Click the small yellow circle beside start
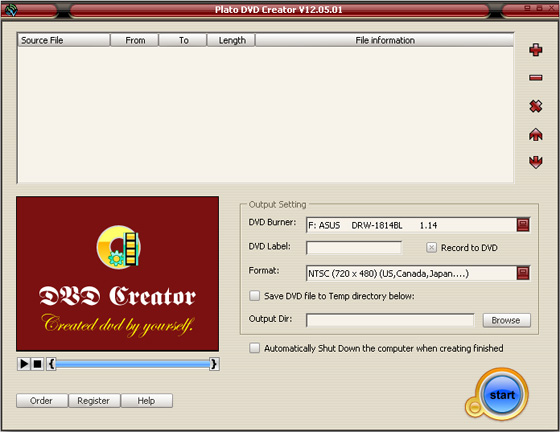 474,407
